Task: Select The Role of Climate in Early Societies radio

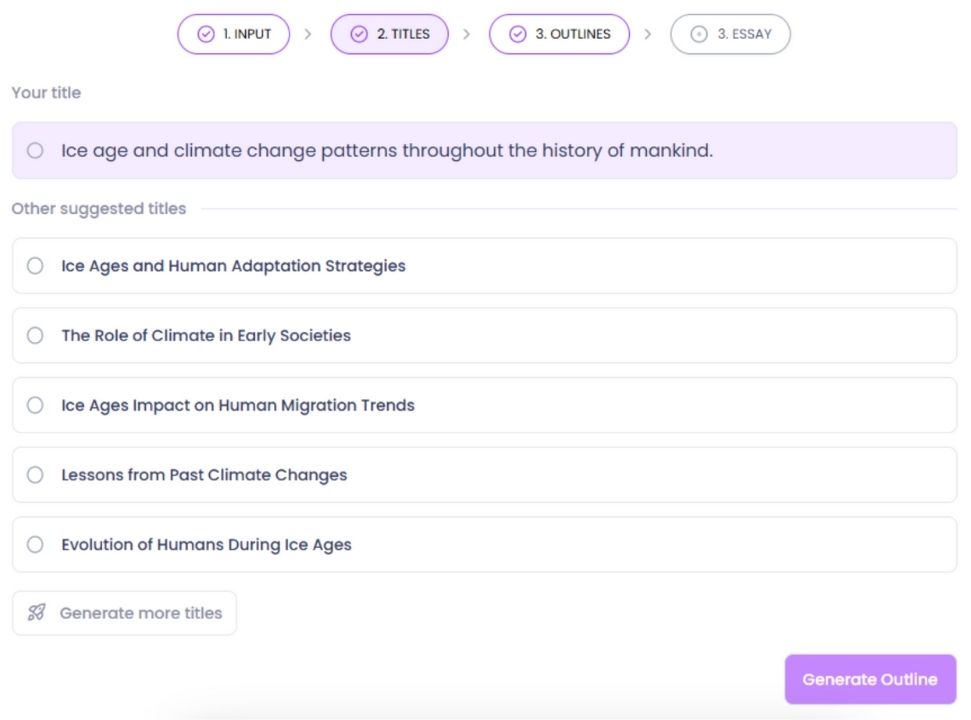Action: pos(35,336)
